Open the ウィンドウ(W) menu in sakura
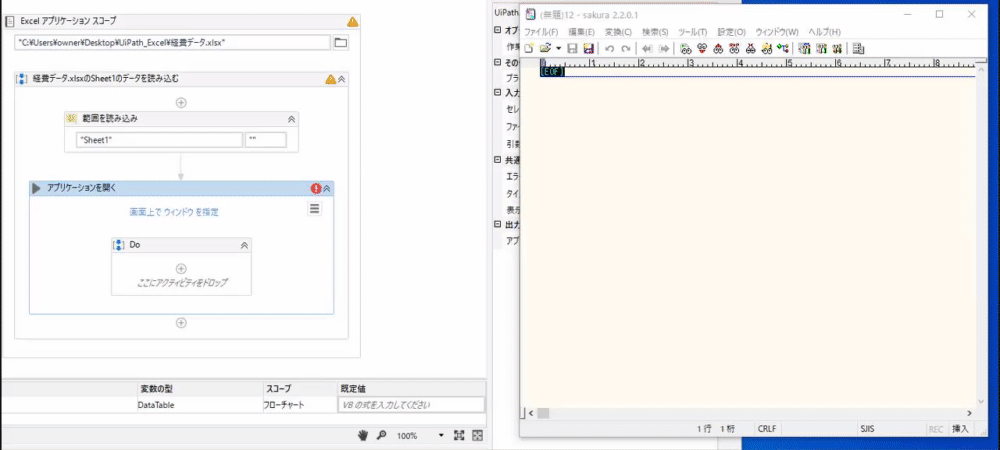Viewport: 1000px width, 450px height. click(x=777, y=32)
